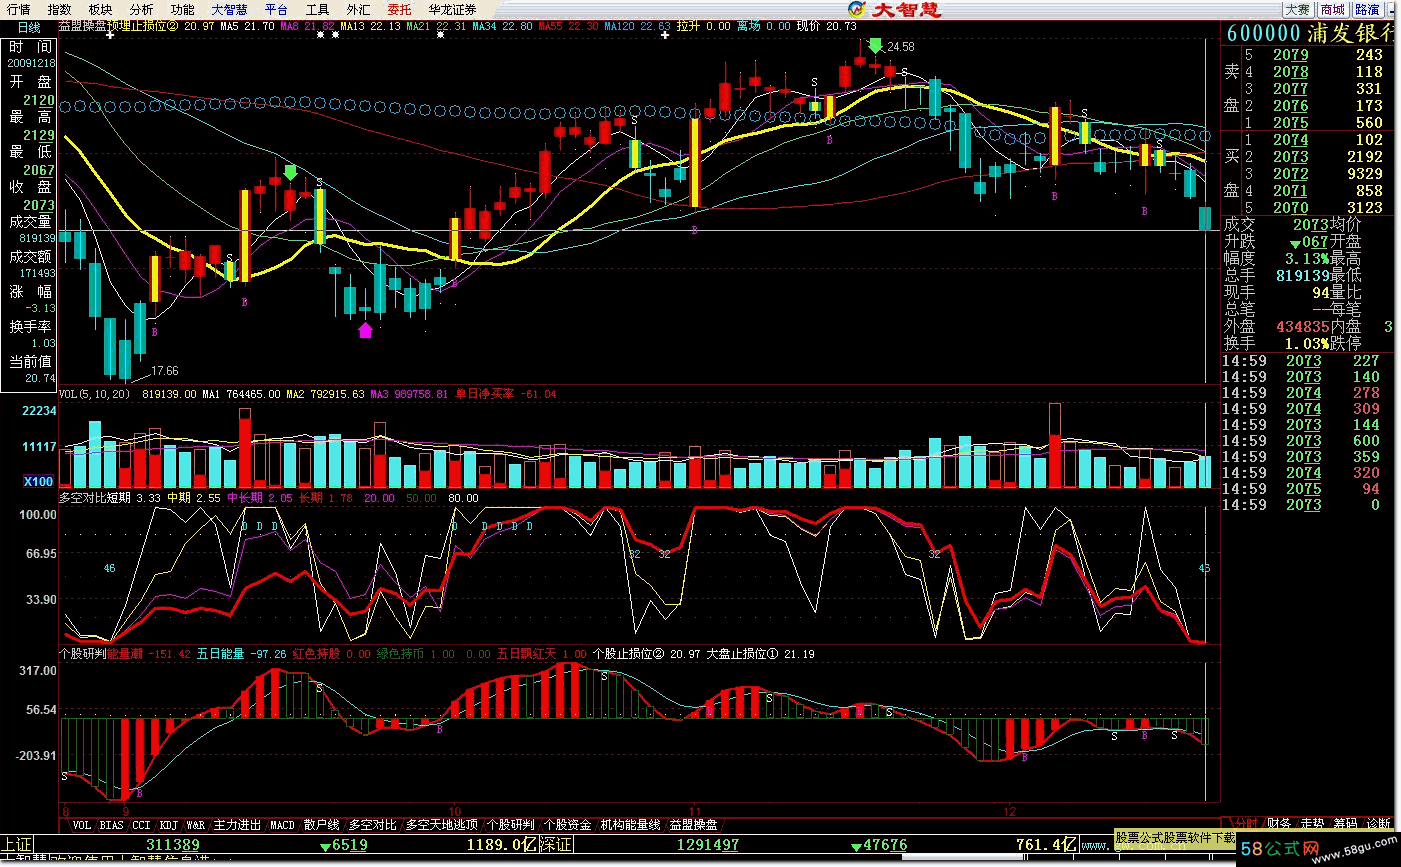Switch to the 筹码 side panel tab
Viewport: 1401px width, 867px height.
1345,824
